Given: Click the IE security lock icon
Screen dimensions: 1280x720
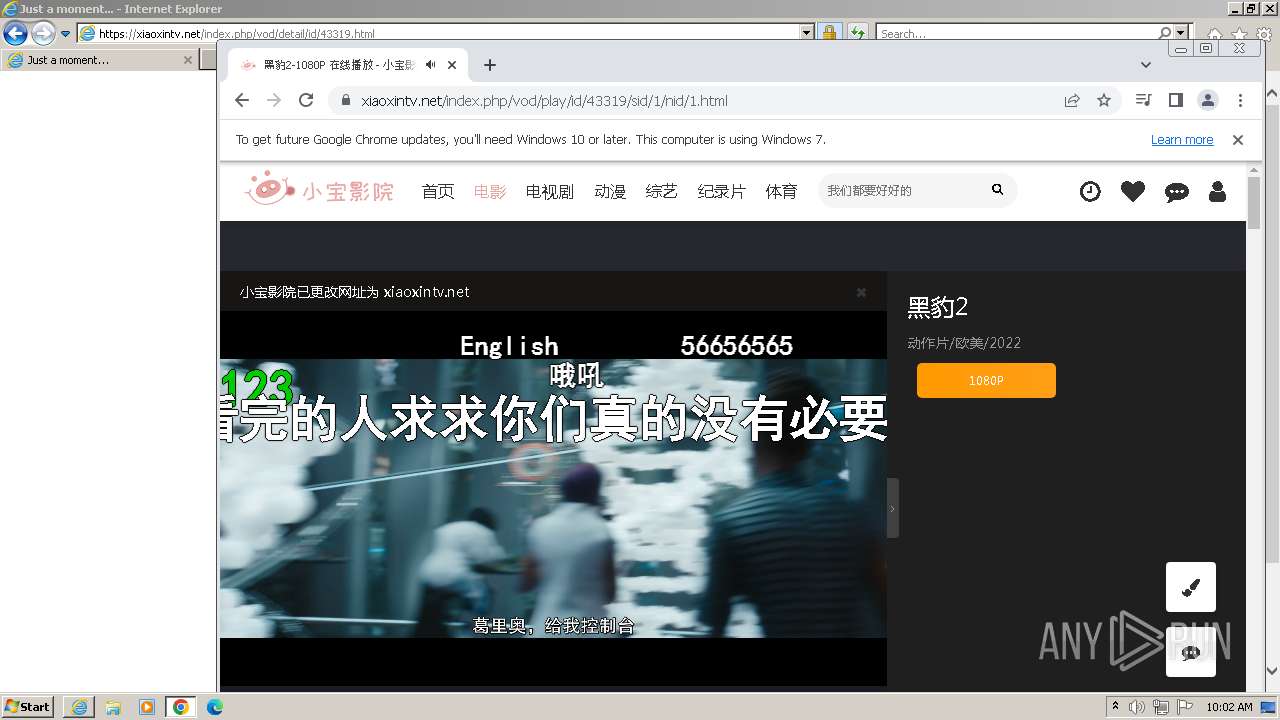Looking at the screenshot, I should coord(829,33).
